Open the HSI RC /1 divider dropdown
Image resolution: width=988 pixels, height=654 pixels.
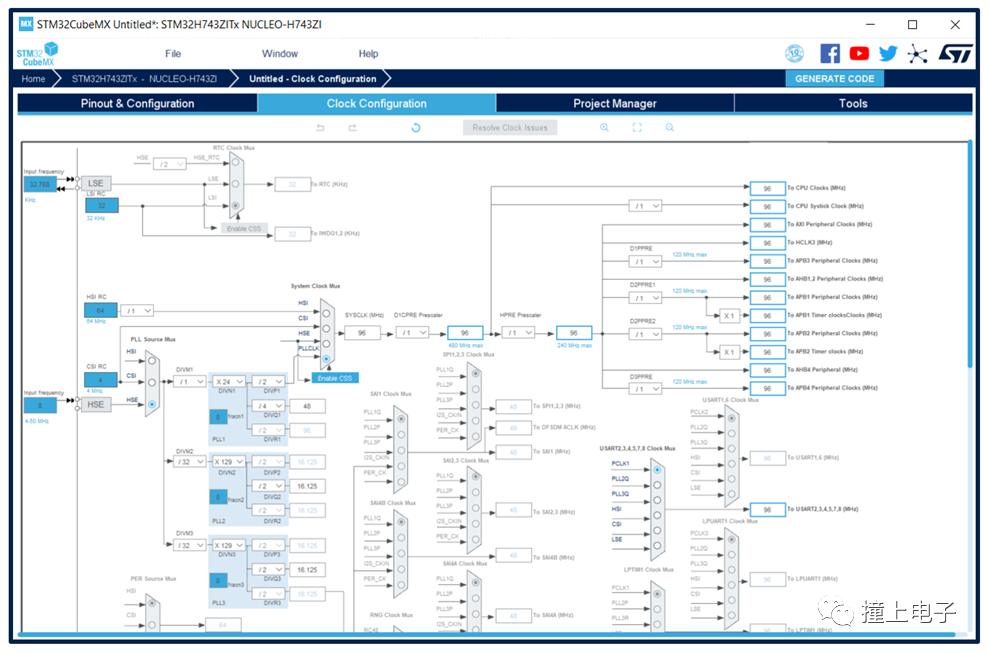click(x=138, y=311)
